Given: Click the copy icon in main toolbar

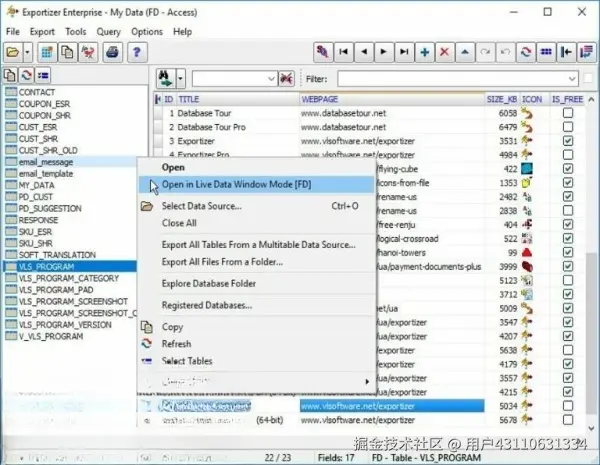Looking at the screenshot, I should click(67, 52).
